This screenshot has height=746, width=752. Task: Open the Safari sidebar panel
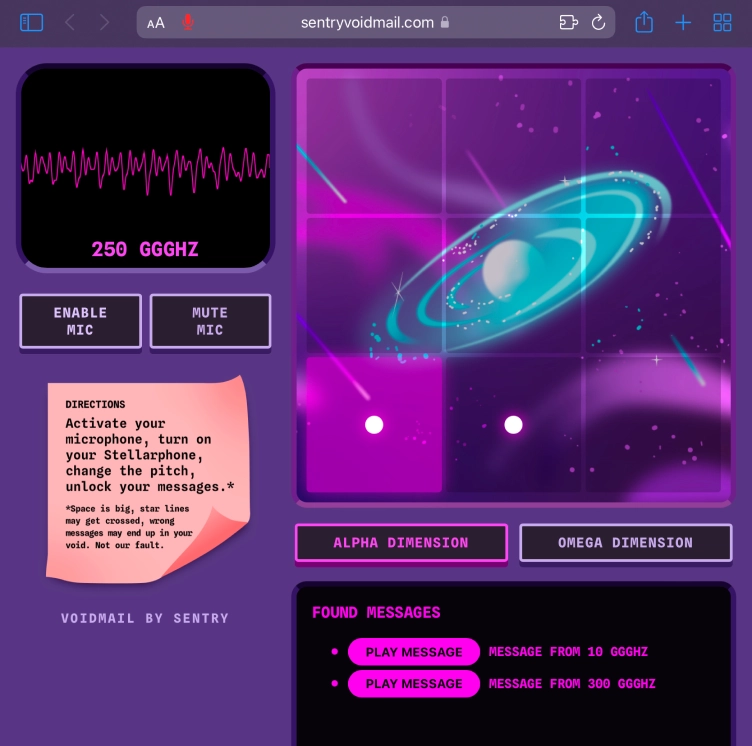(32, 22)
